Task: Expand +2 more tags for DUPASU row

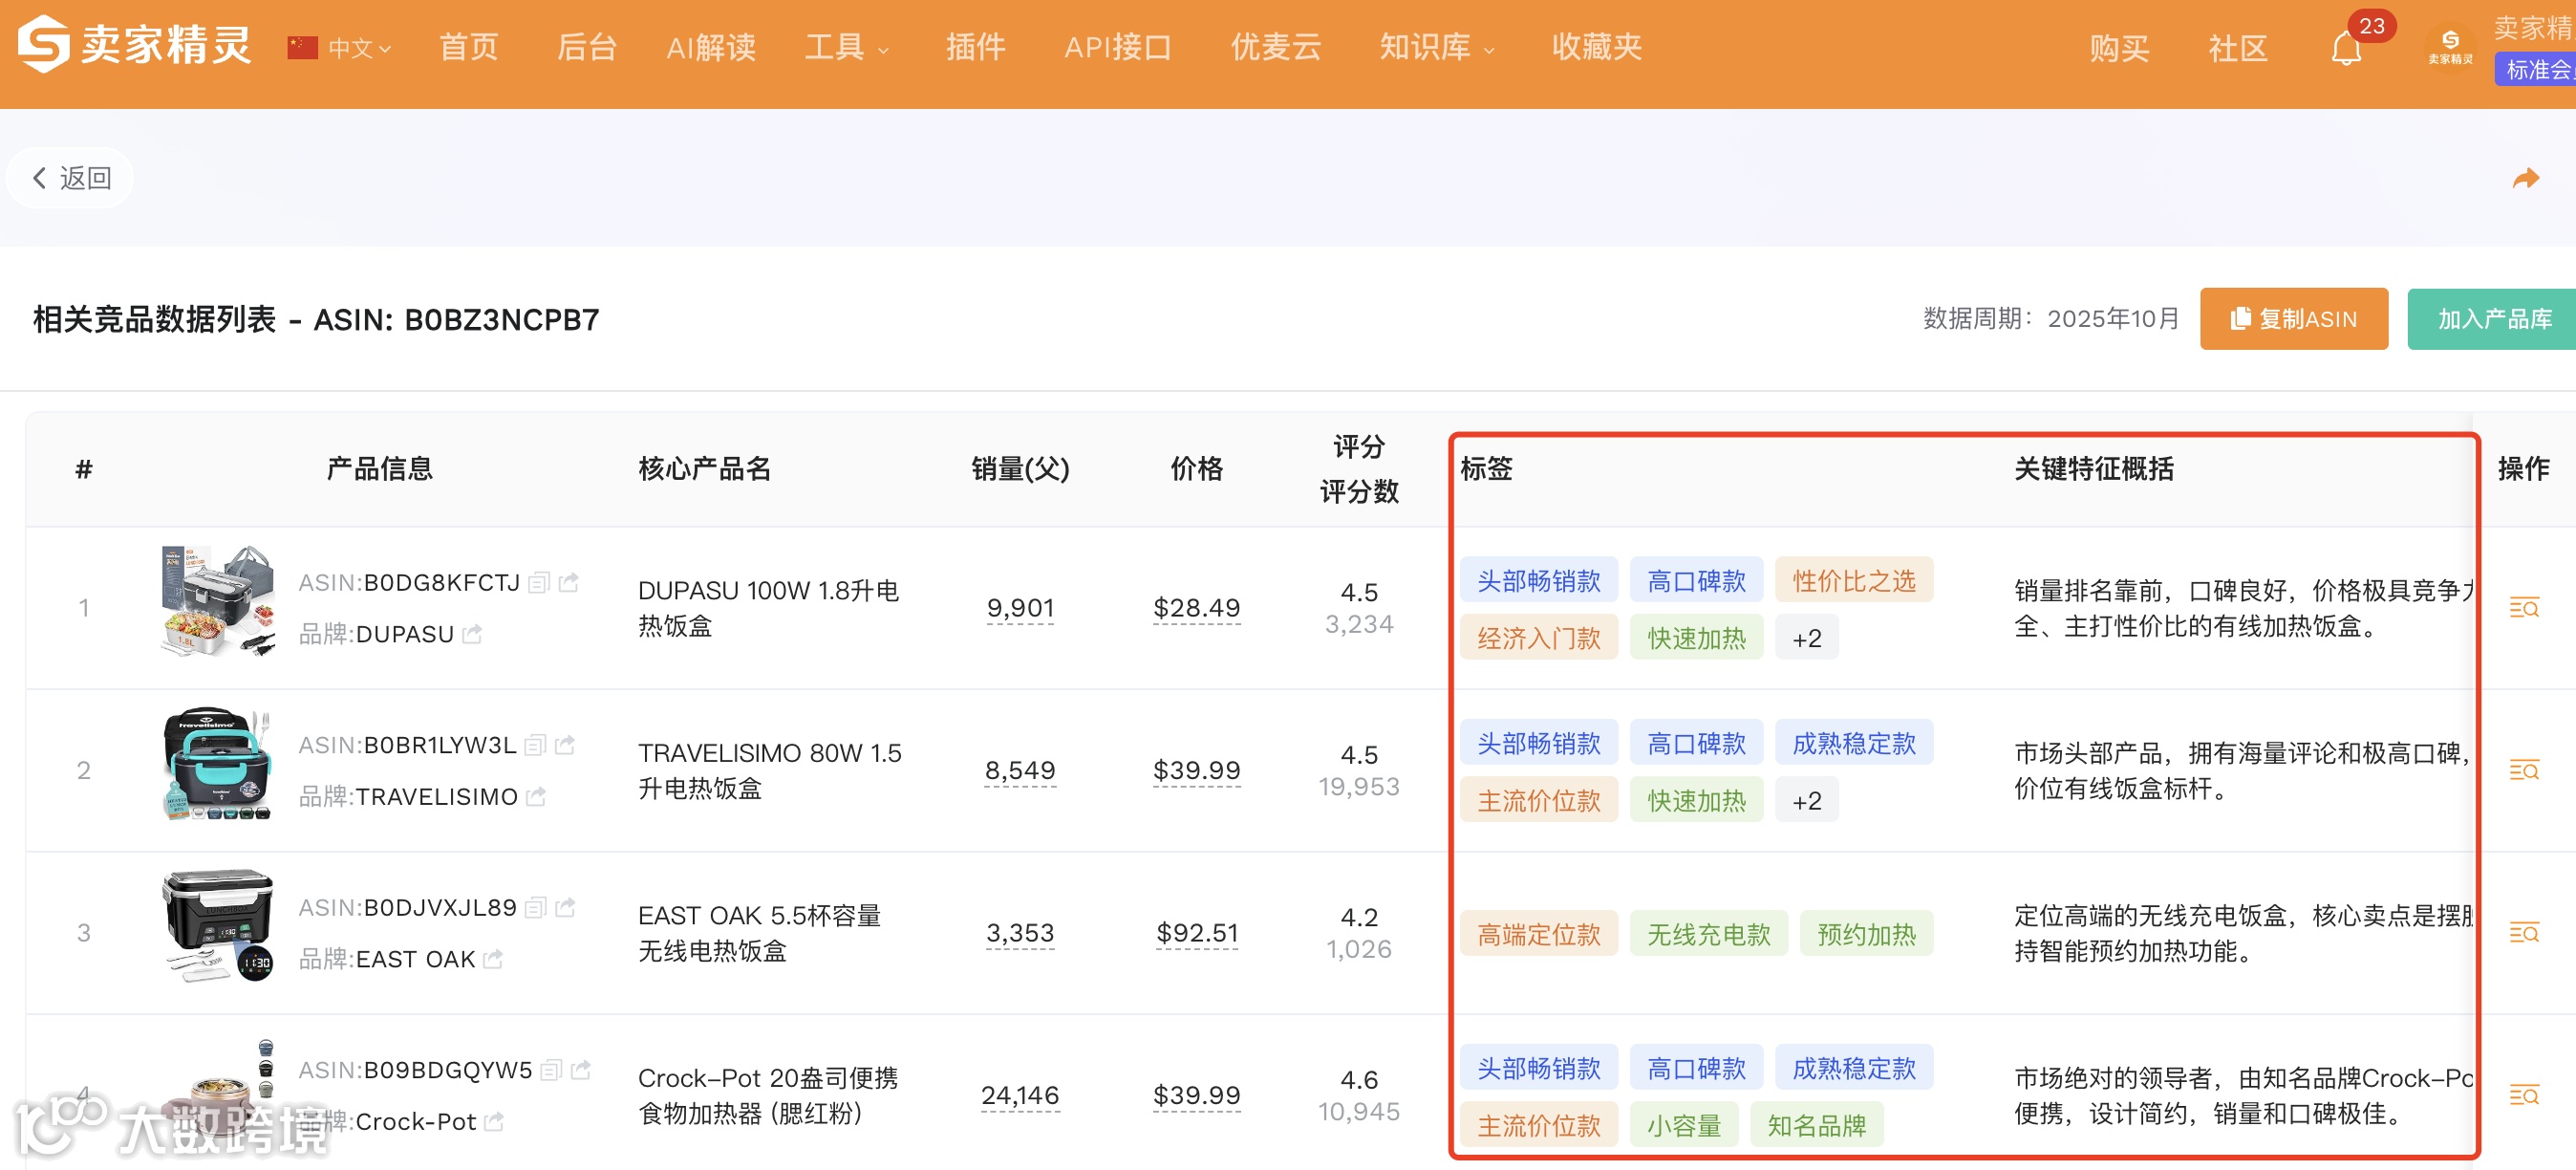Action: coord(1806,638)
